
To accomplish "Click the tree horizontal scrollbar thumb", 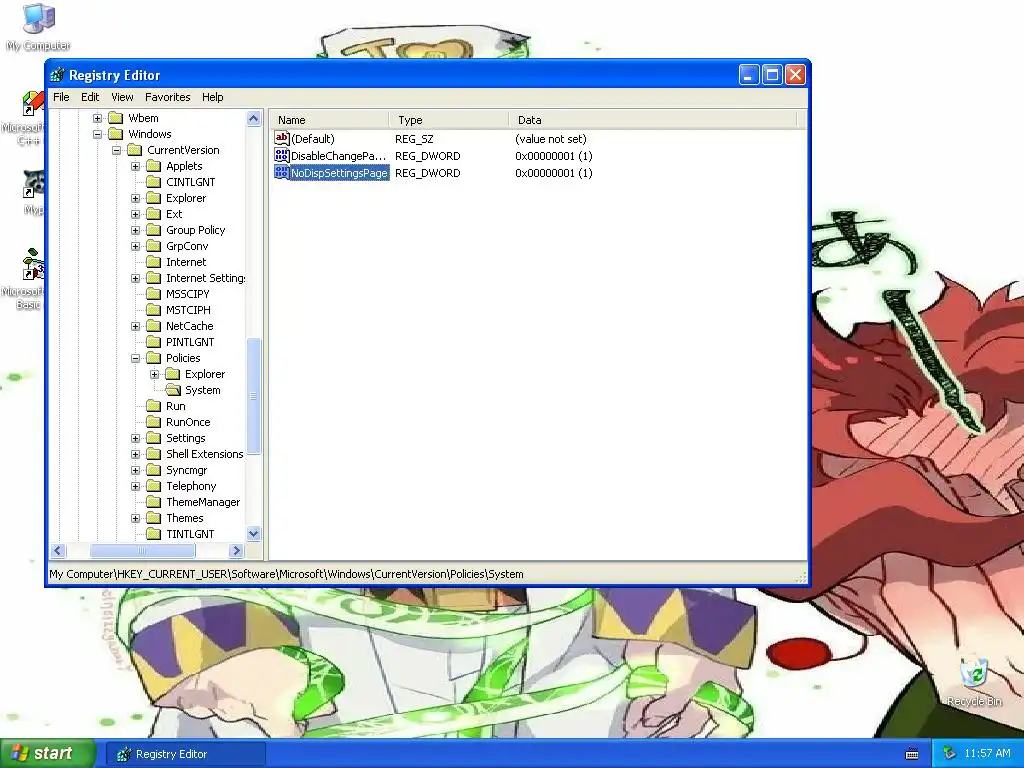I will pos(142,551).
